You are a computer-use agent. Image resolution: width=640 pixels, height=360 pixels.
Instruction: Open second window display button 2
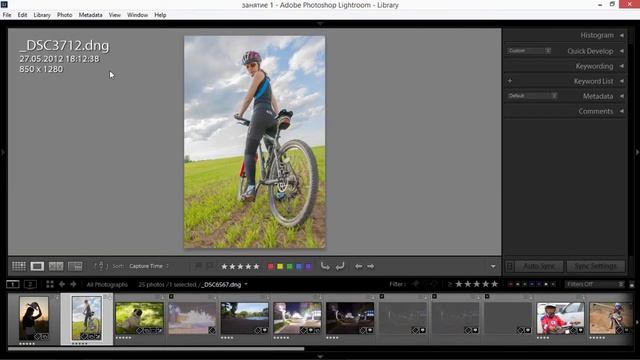(30, 284)
